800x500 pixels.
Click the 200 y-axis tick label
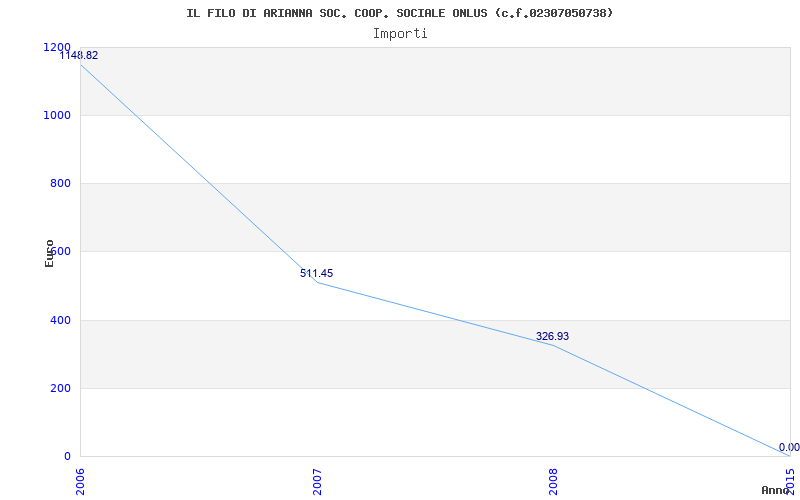tap(60, 388)
